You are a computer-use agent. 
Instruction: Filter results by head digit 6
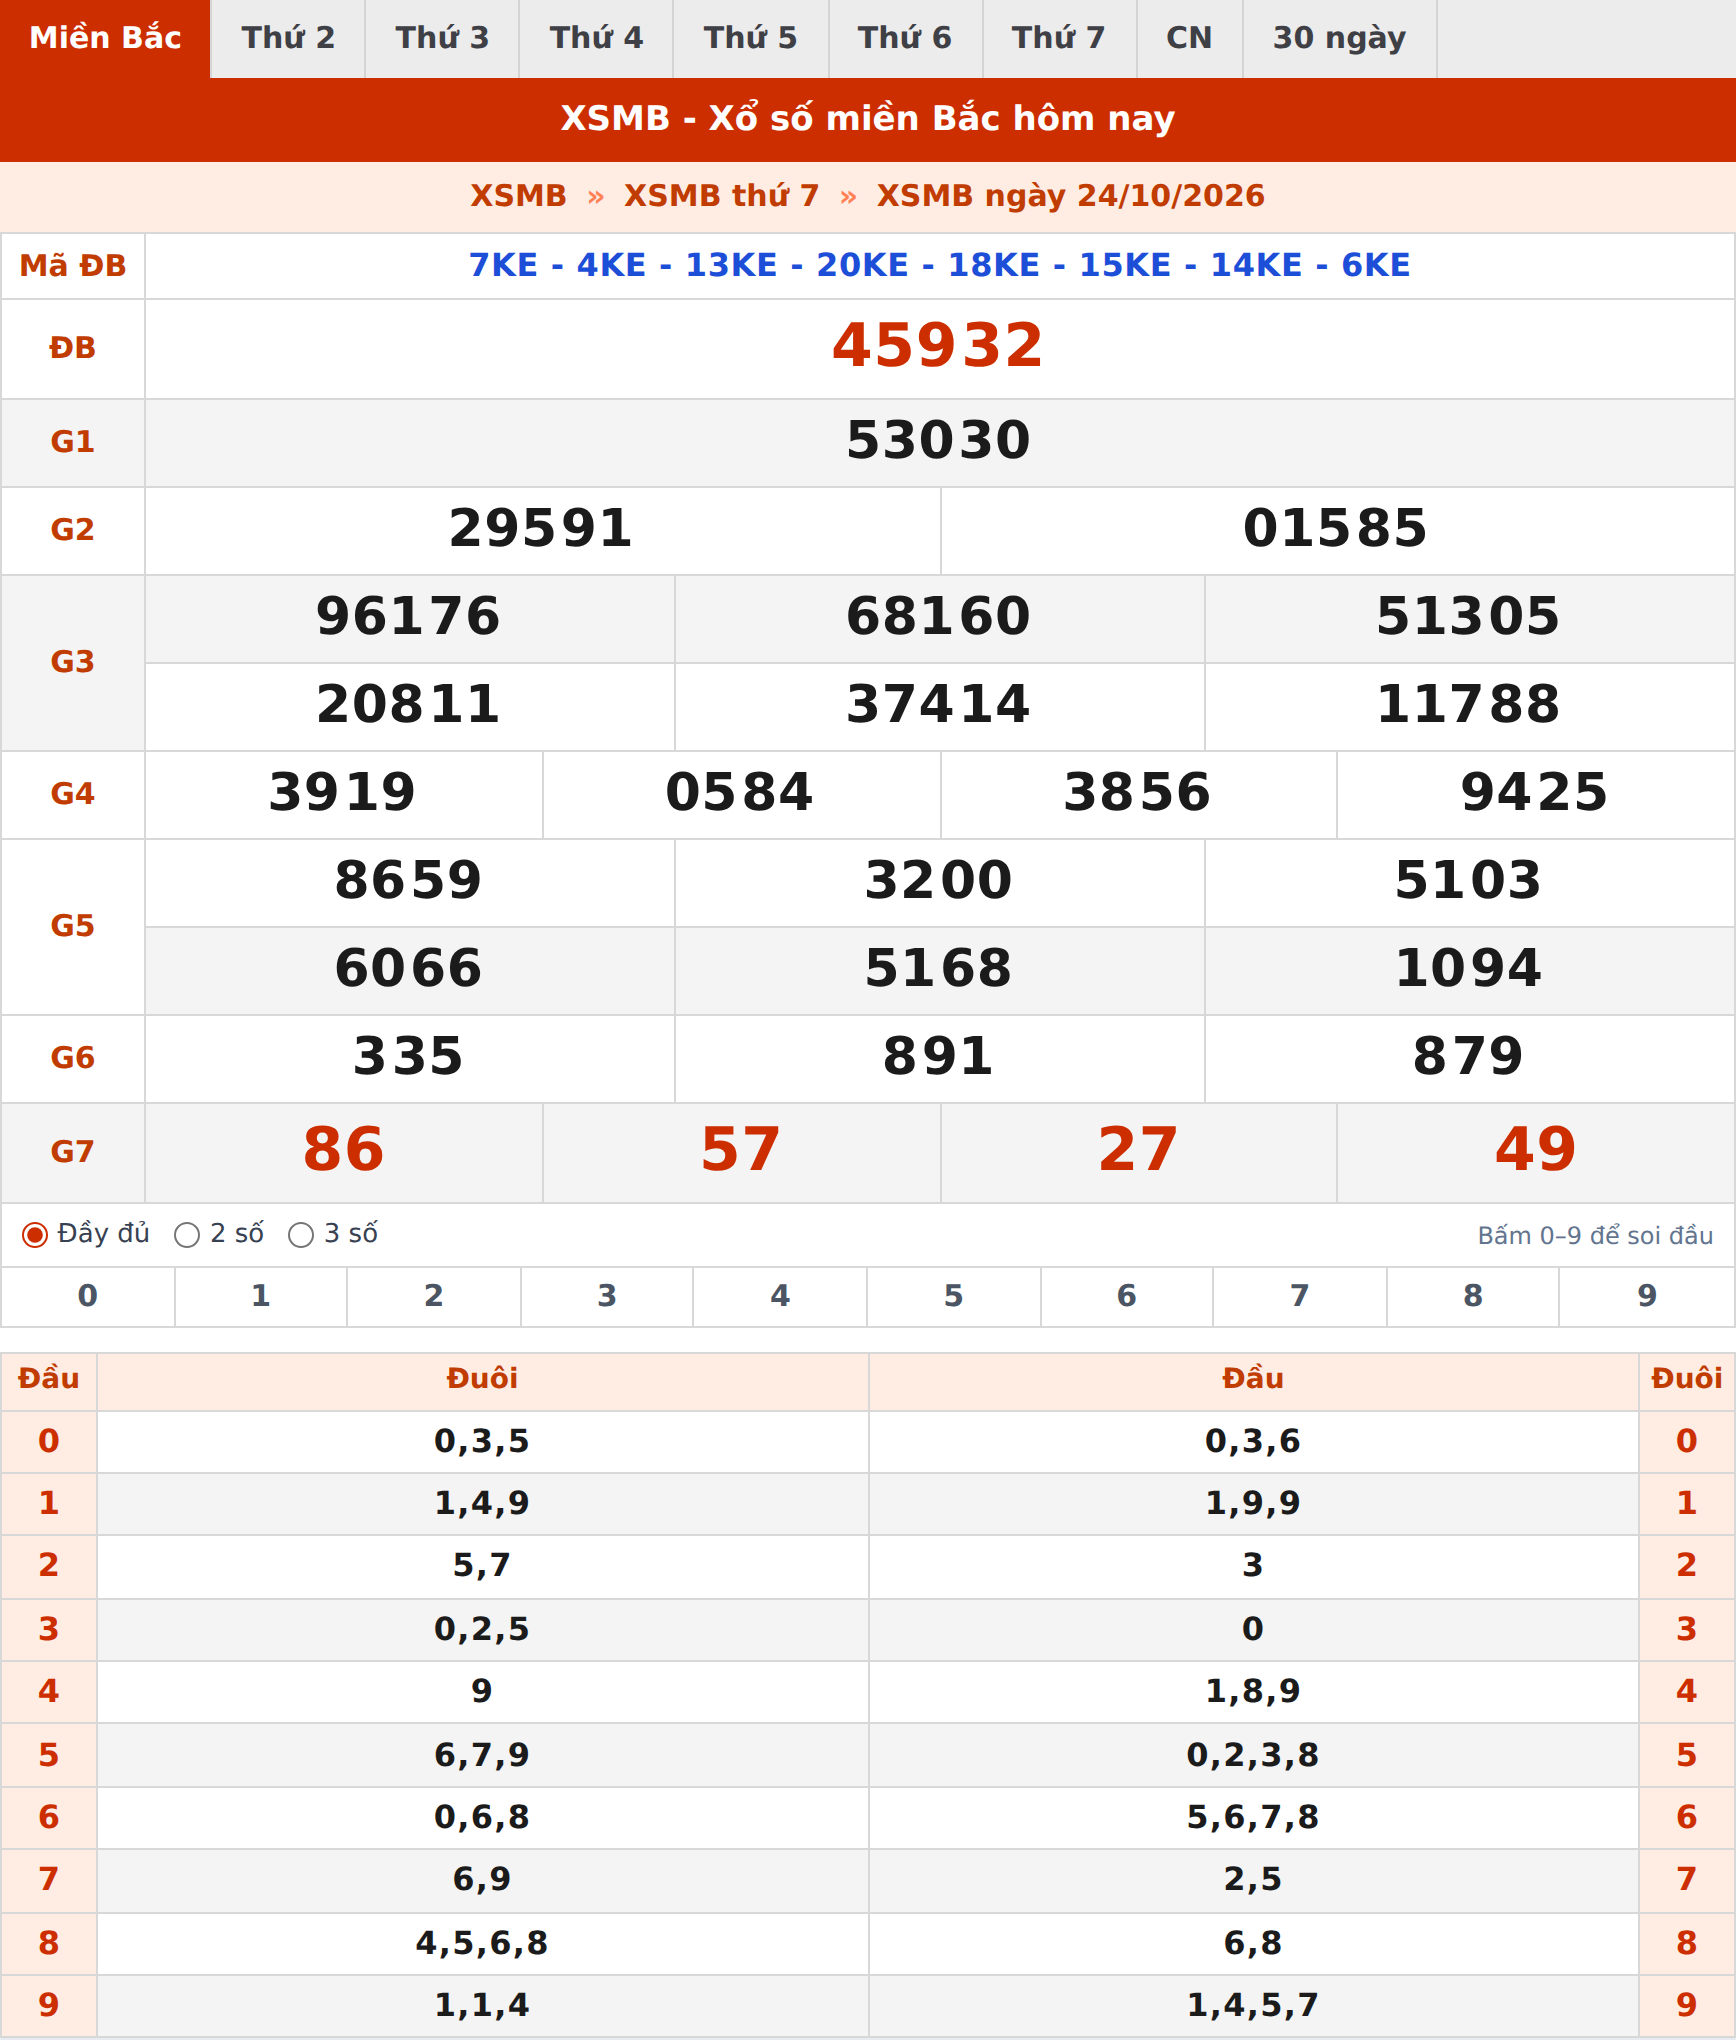tap(1127, 1297)
